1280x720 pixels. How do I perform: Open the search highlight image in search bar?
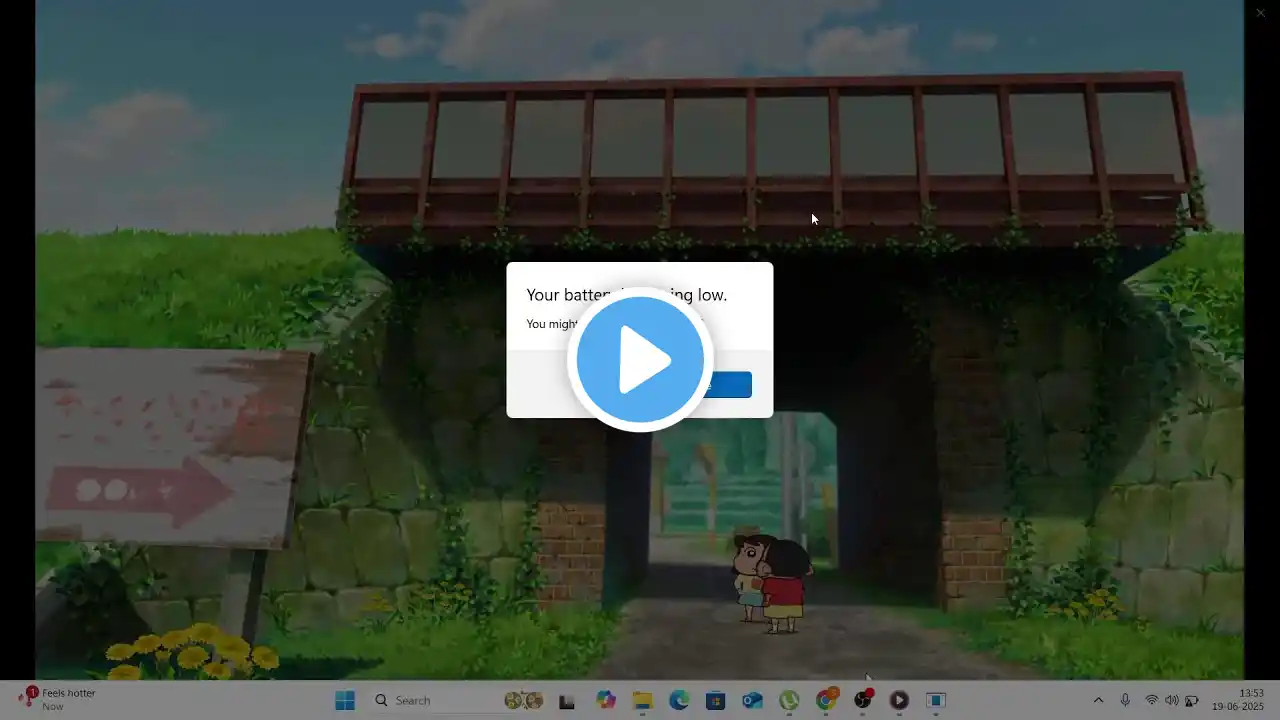524,700
